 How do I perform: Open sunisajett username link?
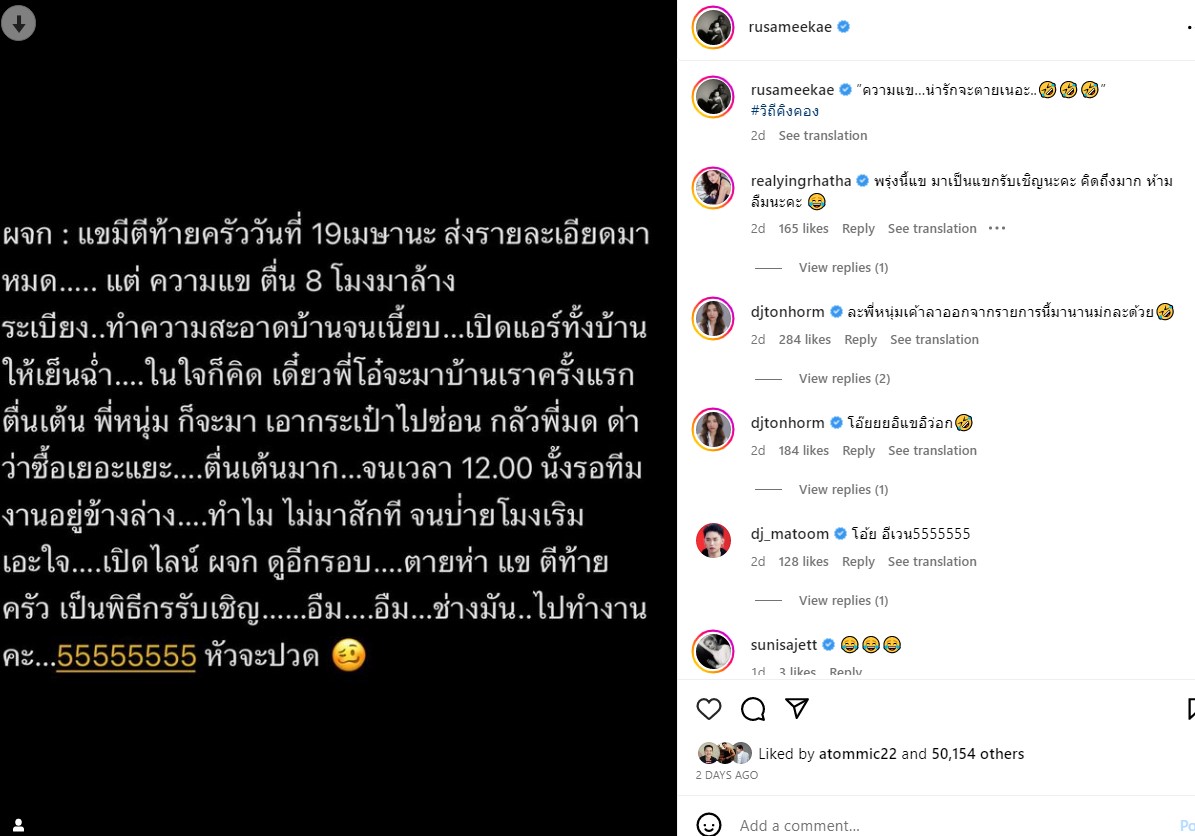[783, 645]
